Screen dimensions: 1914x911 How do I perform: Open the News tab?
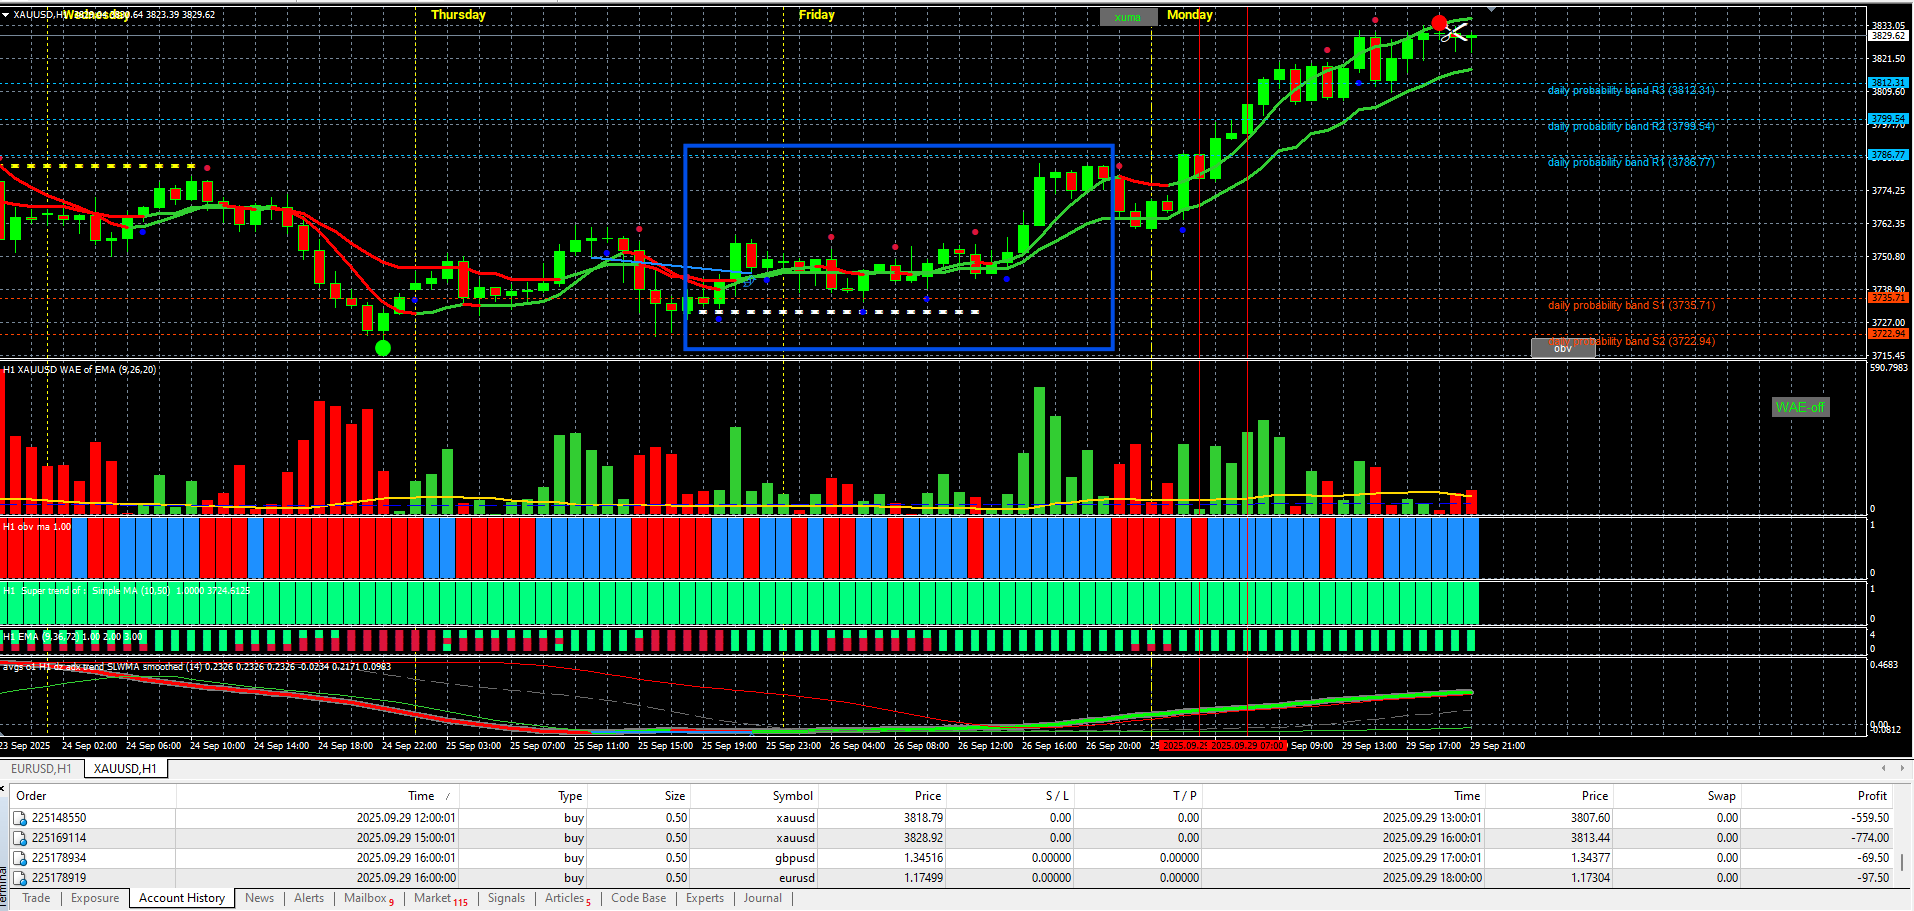click(x=259, y=898)
